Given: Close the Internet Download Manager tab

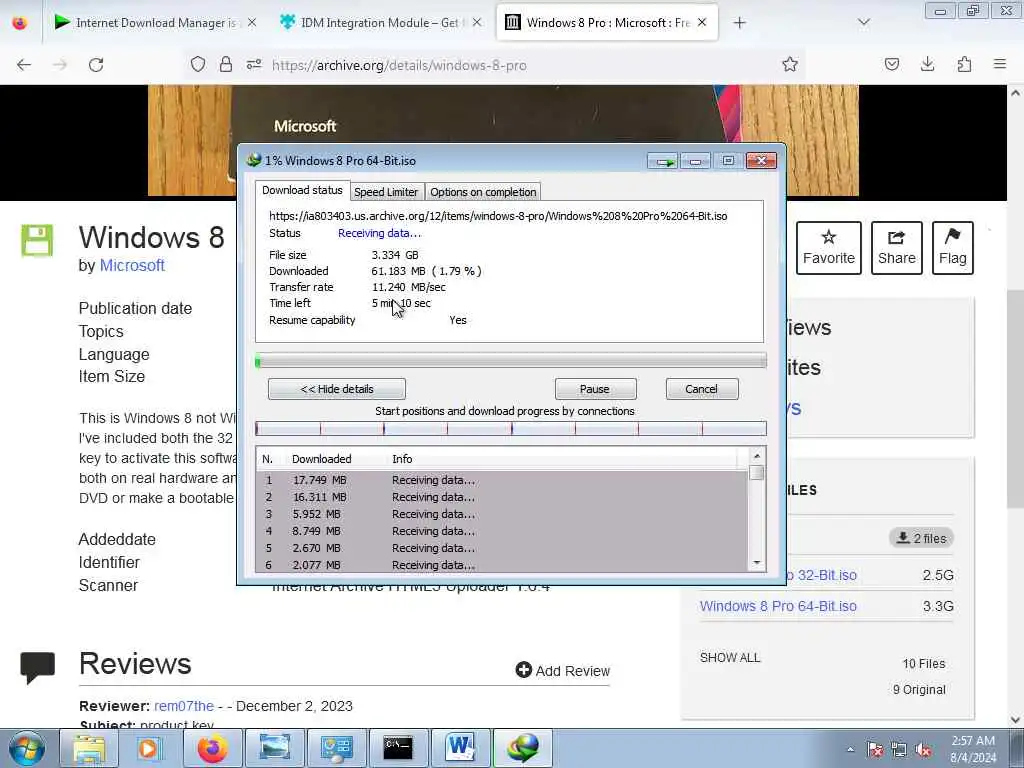Looking at the screenshot, I should 252,23.
